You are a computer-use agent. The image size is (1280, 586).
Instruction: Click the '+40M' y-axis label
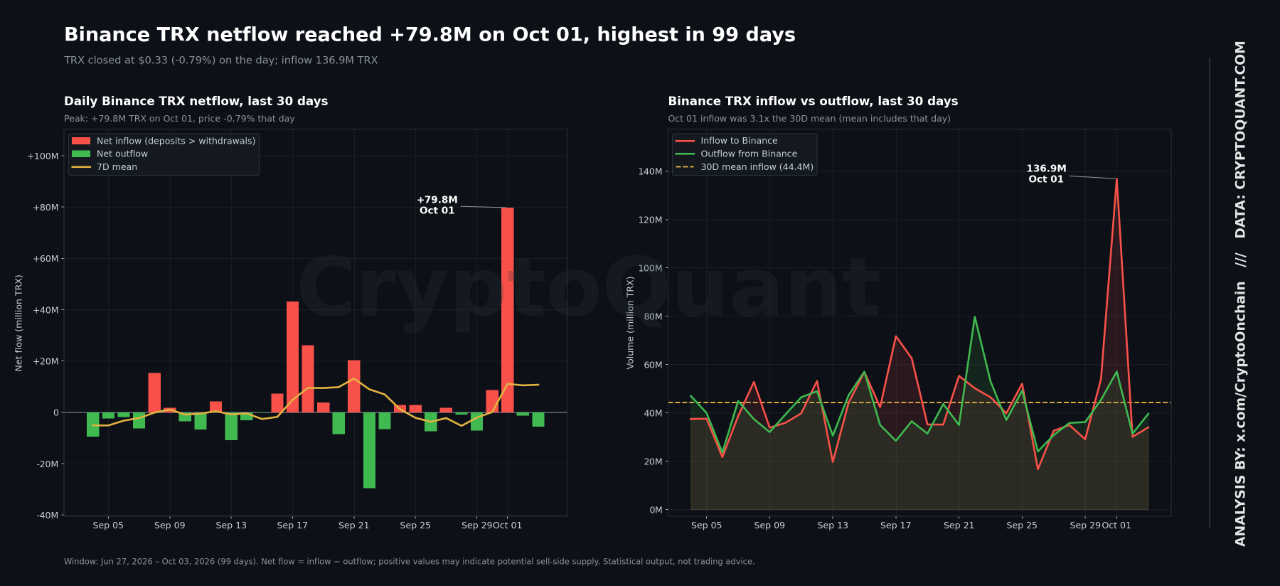(44, 310)
